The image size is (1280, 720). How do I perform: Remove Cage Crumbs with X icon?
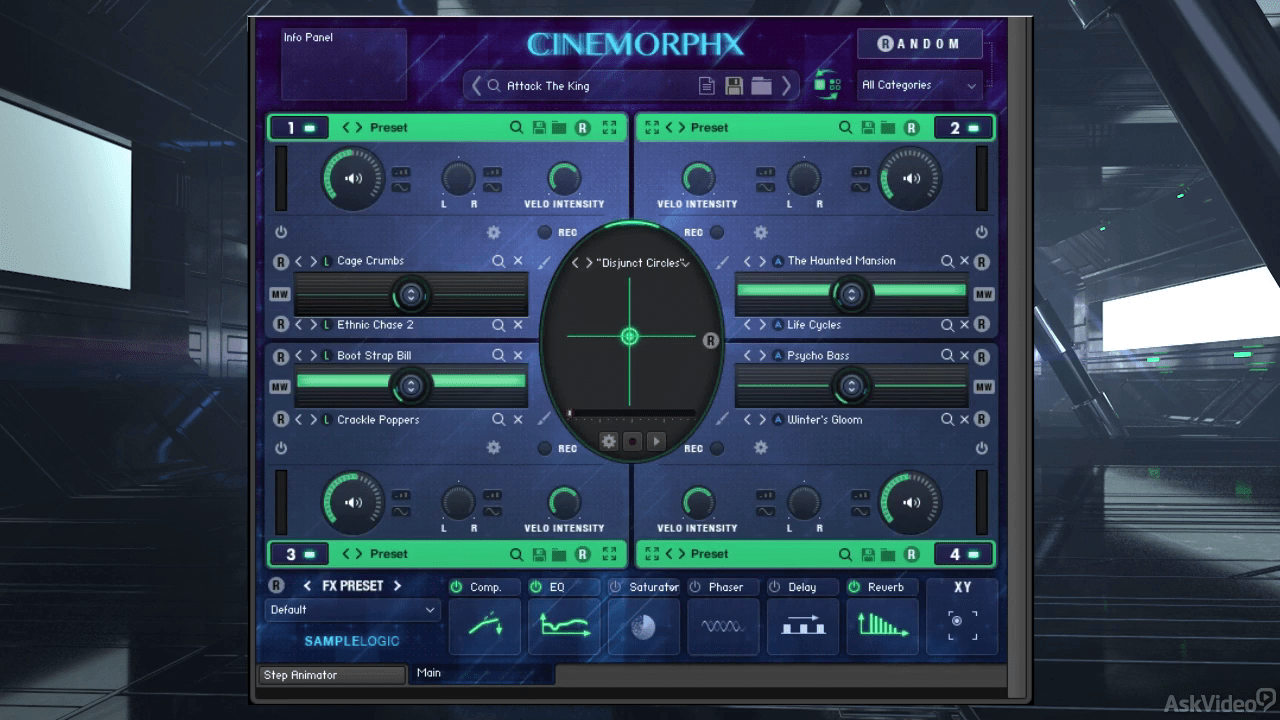[x=518, y=261]
